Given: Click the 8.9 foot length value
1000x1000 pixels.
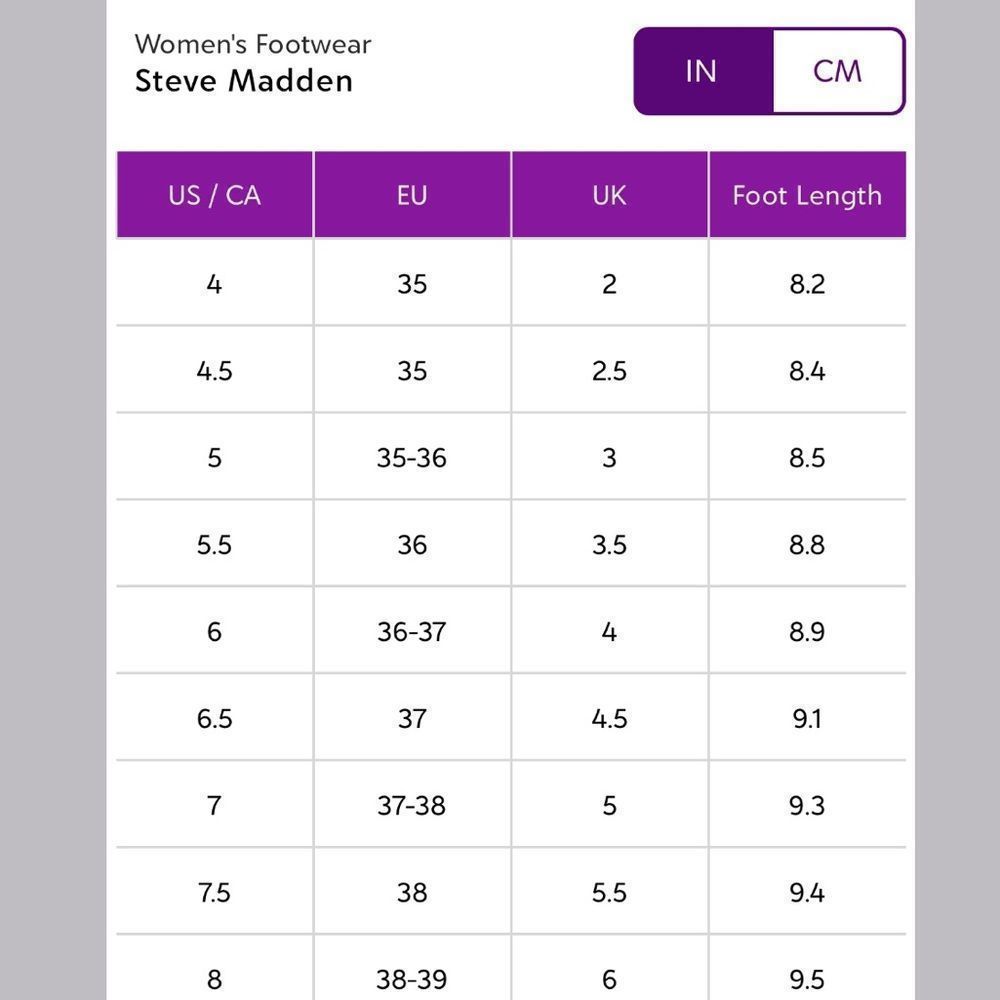Looking at the screenshot, I should click(x=807, y=632).
